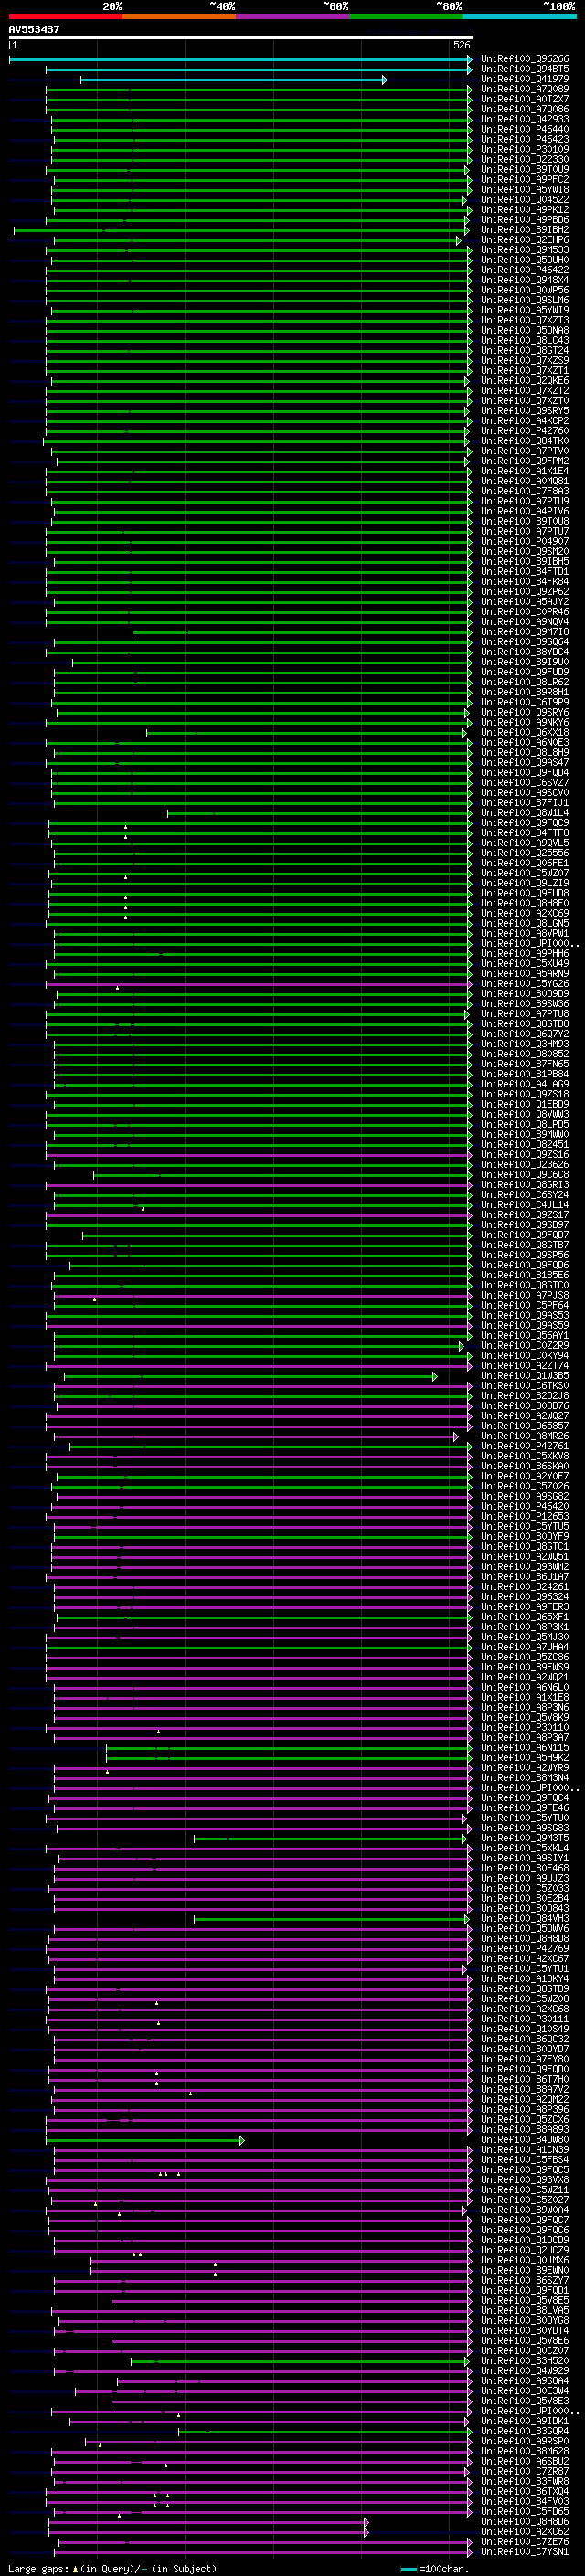
Task: Click the orange ~40% identity legend bar
Action: 179,16
